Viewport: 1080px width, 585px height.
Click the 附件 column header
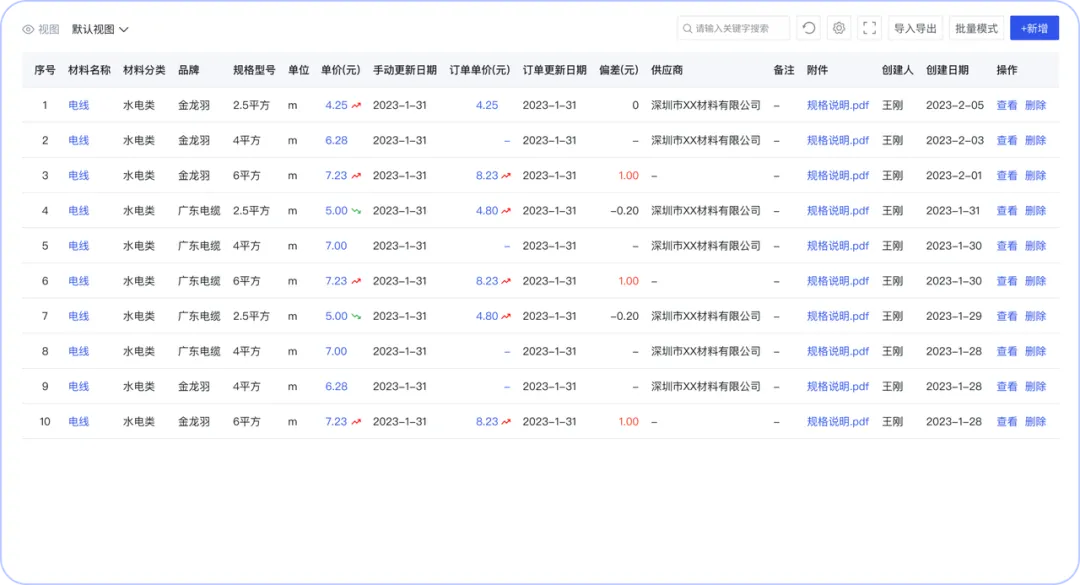coord(817,70)
